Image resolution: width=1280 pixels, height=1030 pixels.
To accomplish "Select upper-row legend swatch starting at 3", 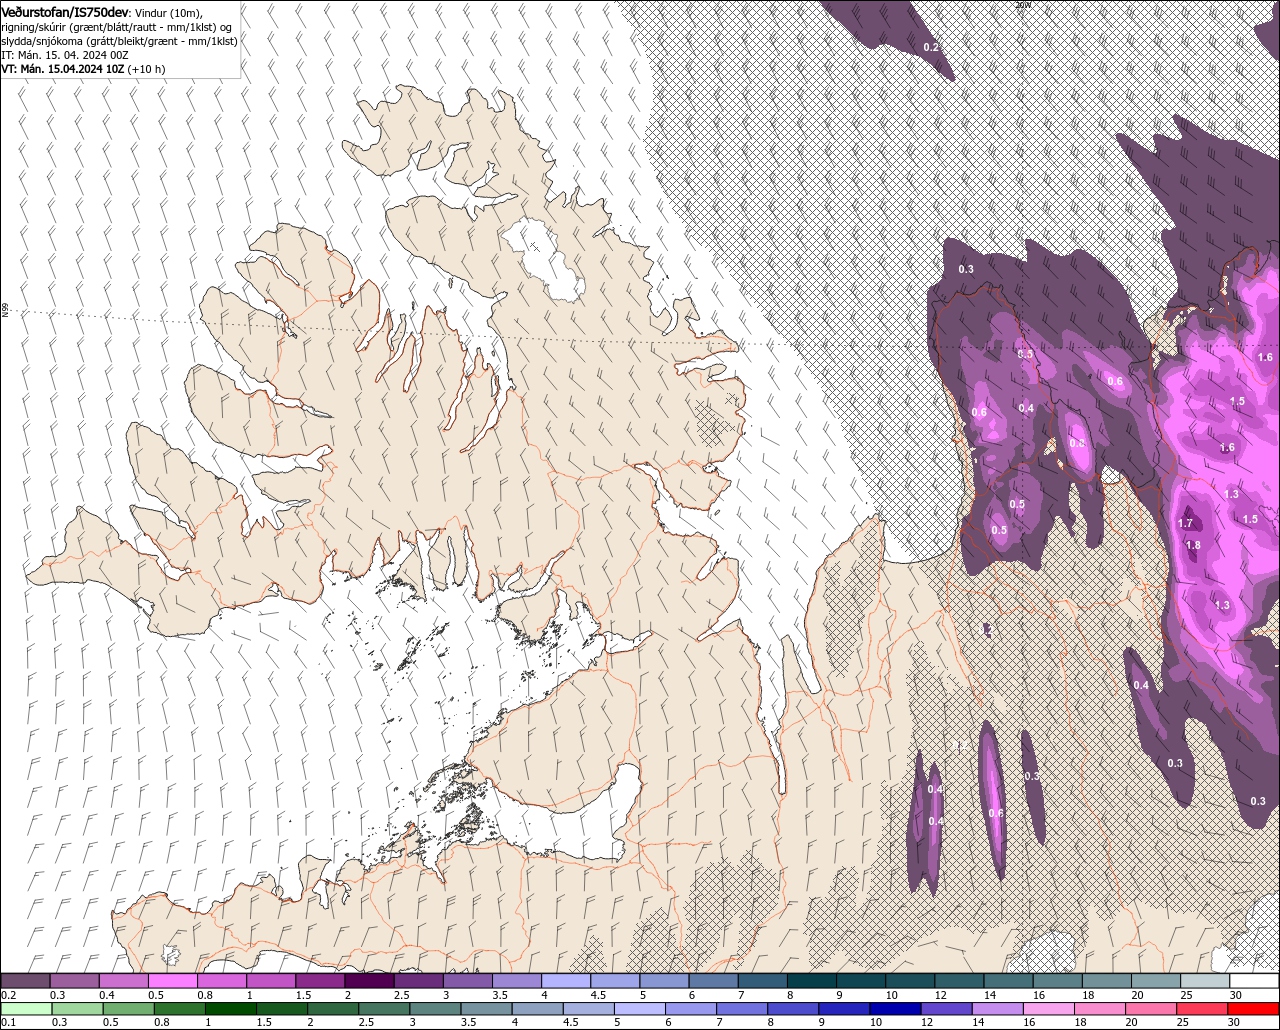I will [467, 981].
